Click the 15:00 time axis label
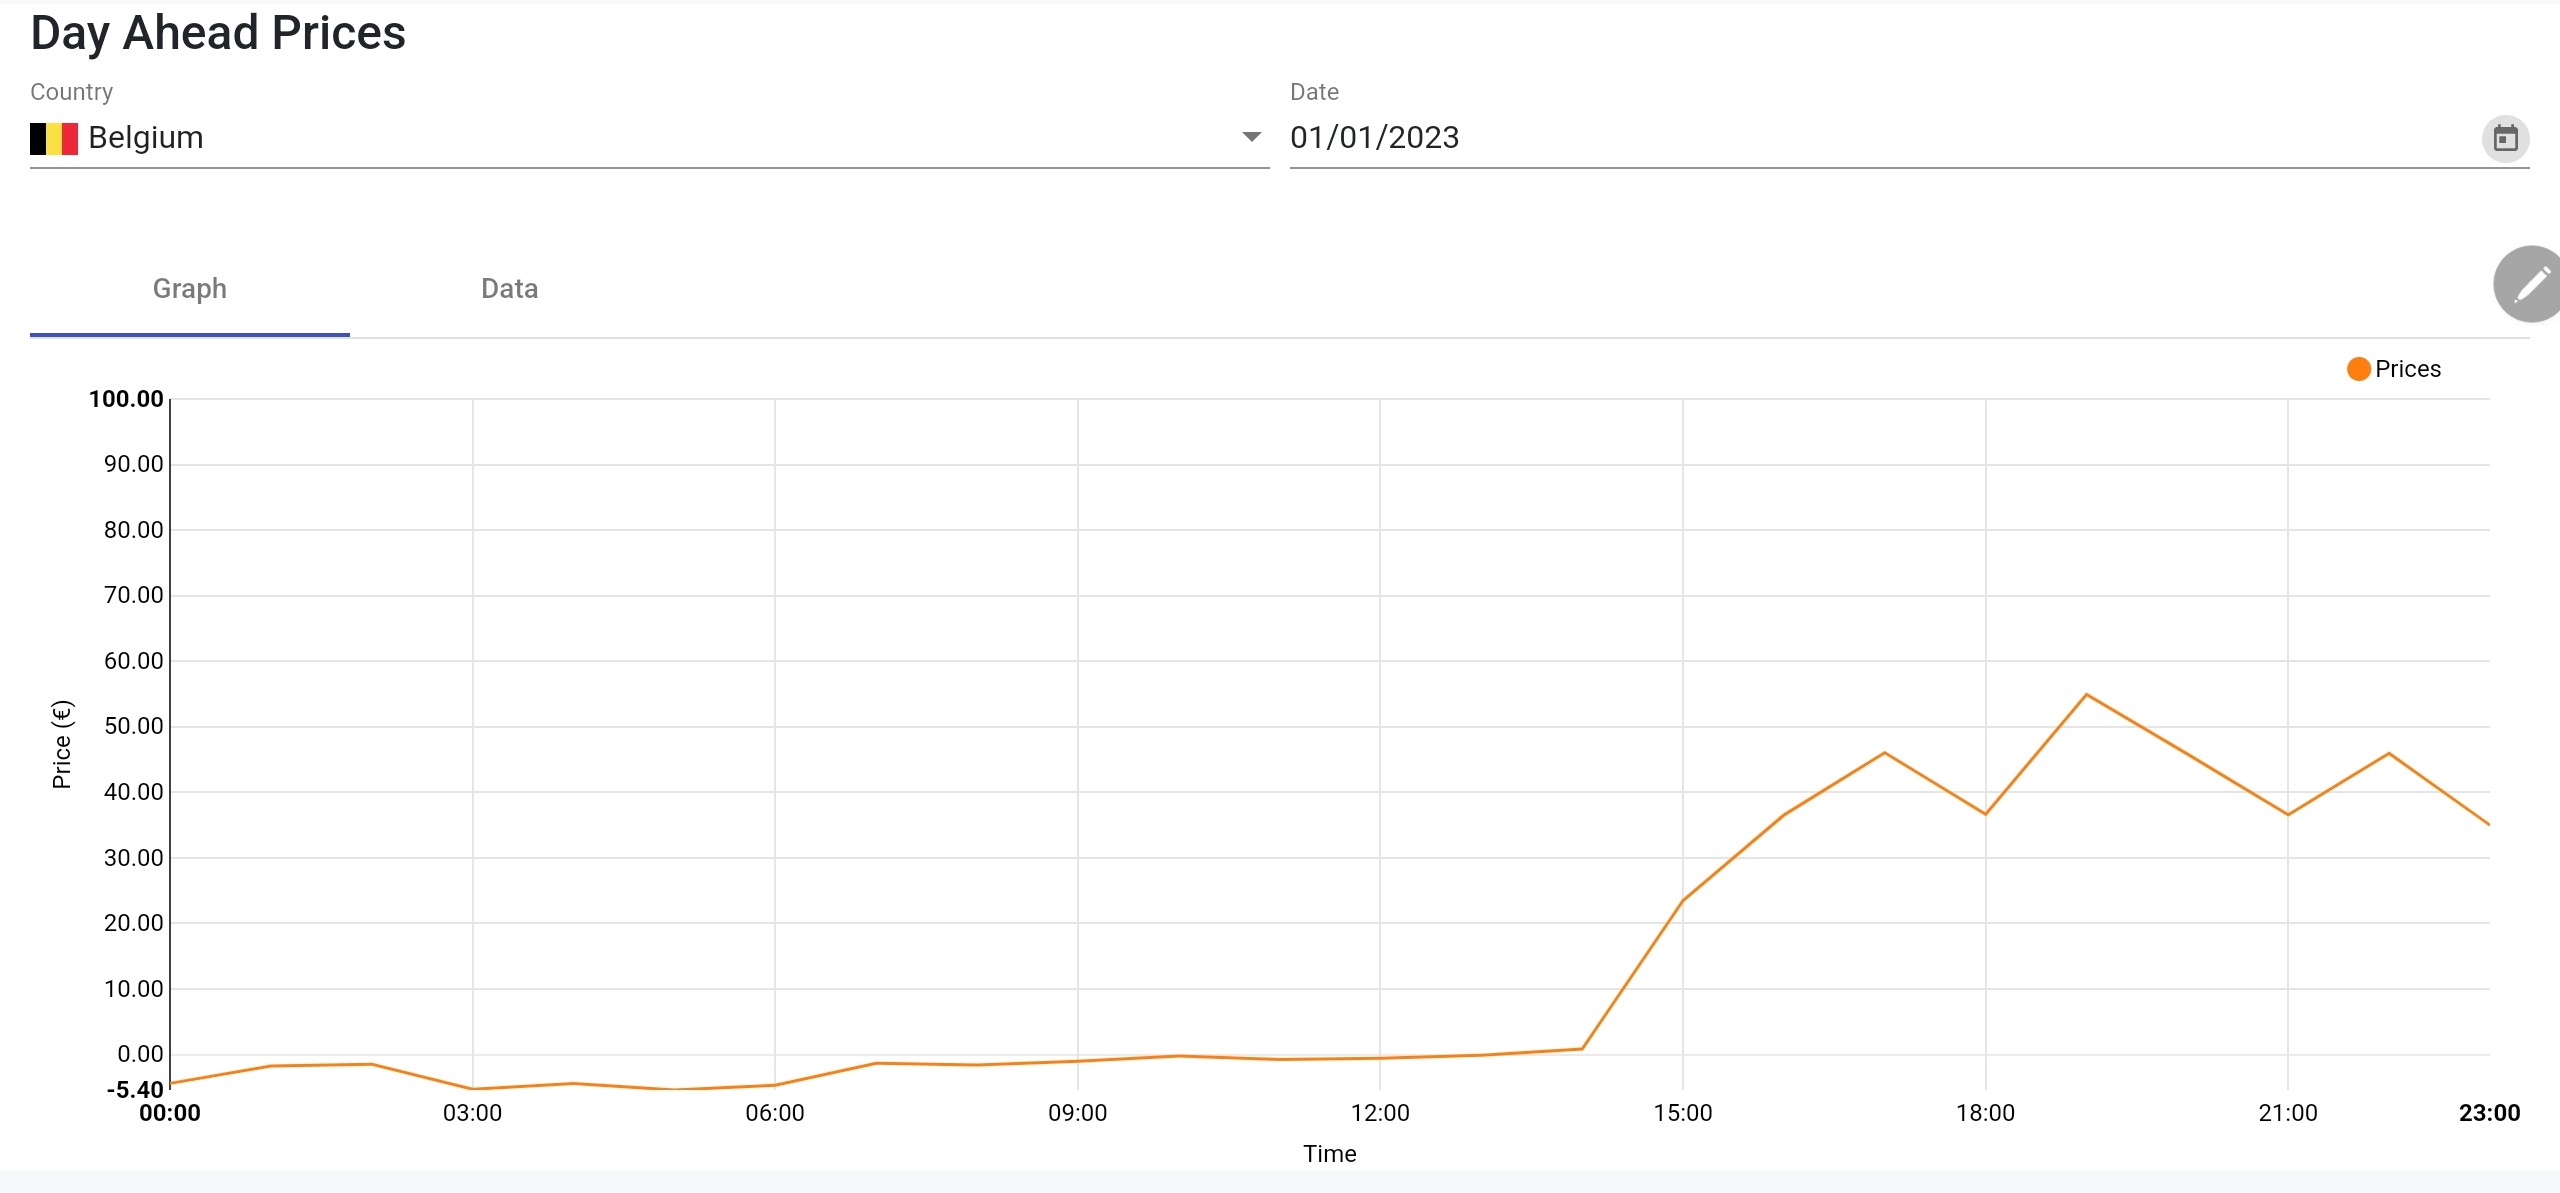 point(1682,1113)
